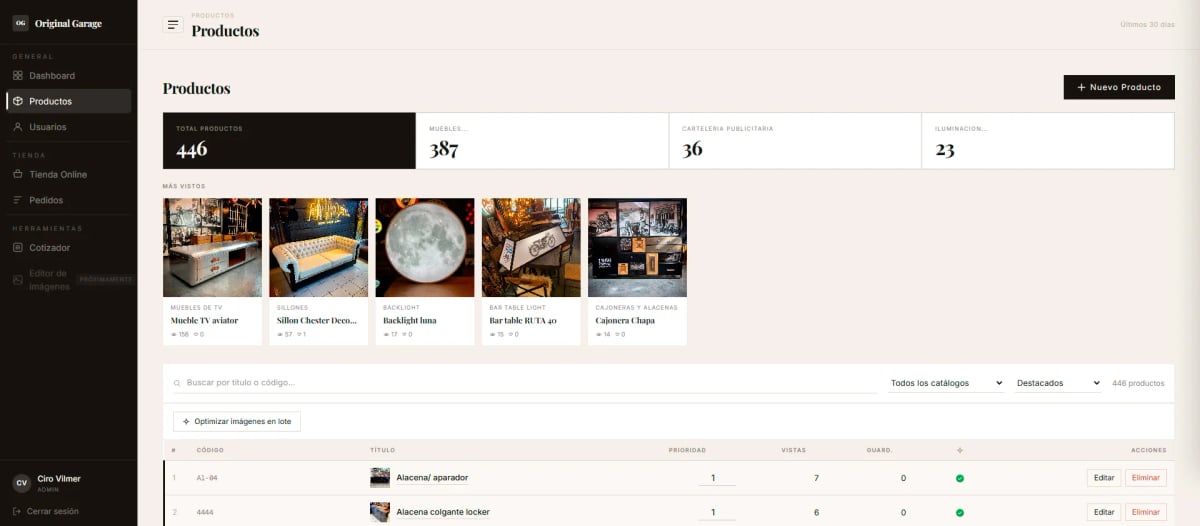Click Editar for Alacena/ aparador
1200x526 pixels.
tap(1104, 478)
